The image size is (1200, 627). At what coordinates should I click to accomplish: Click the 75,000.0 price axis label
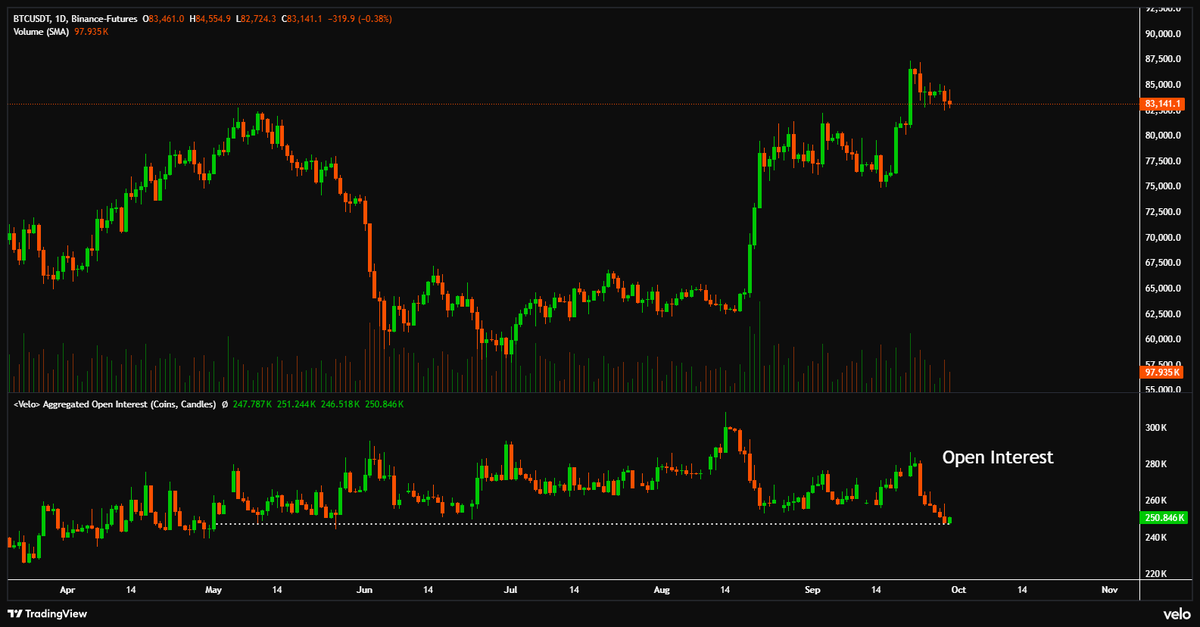pos(1164,187)
